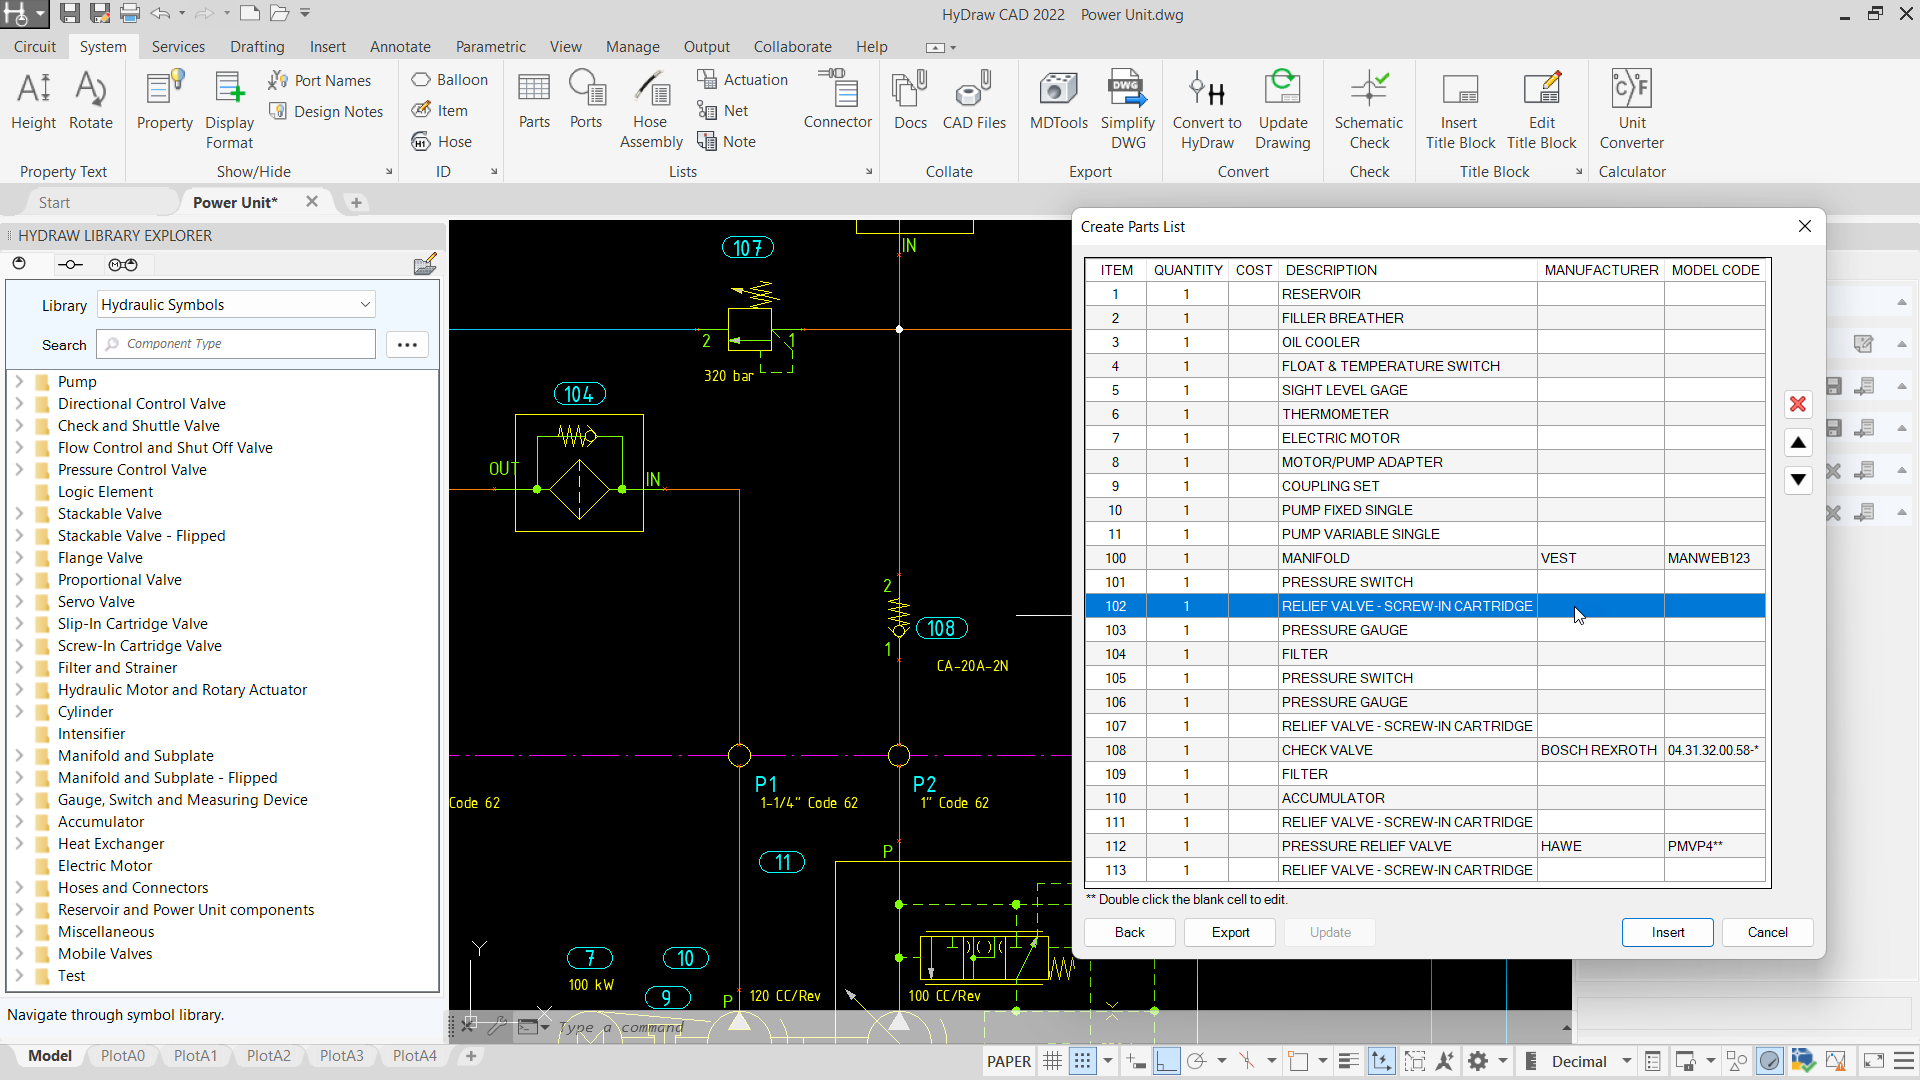Image resolution: width=1920 pixels, height=1080 pixels.
Task: Click the Component Type search field
Action: [235, 343]
